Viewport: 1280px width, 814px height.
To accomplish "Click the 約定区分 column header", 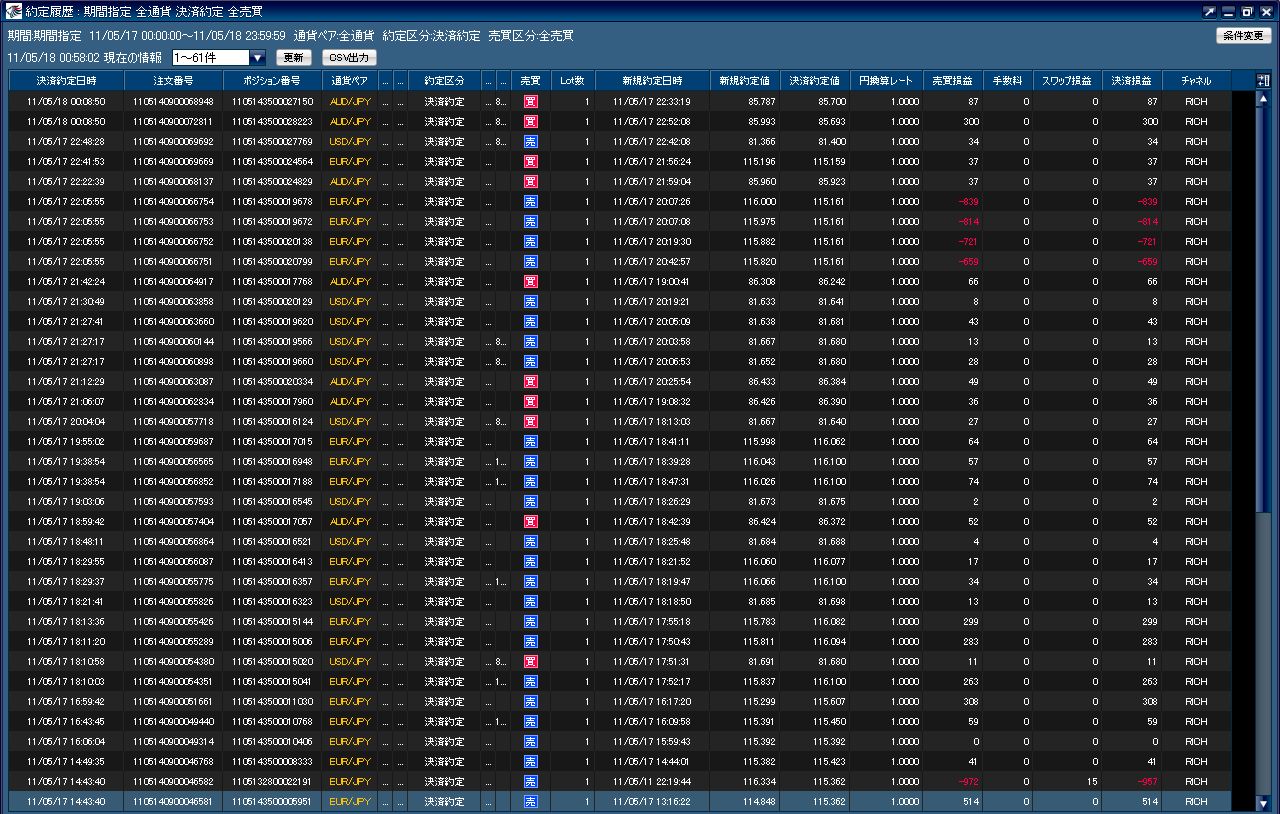I will [444, 81].
